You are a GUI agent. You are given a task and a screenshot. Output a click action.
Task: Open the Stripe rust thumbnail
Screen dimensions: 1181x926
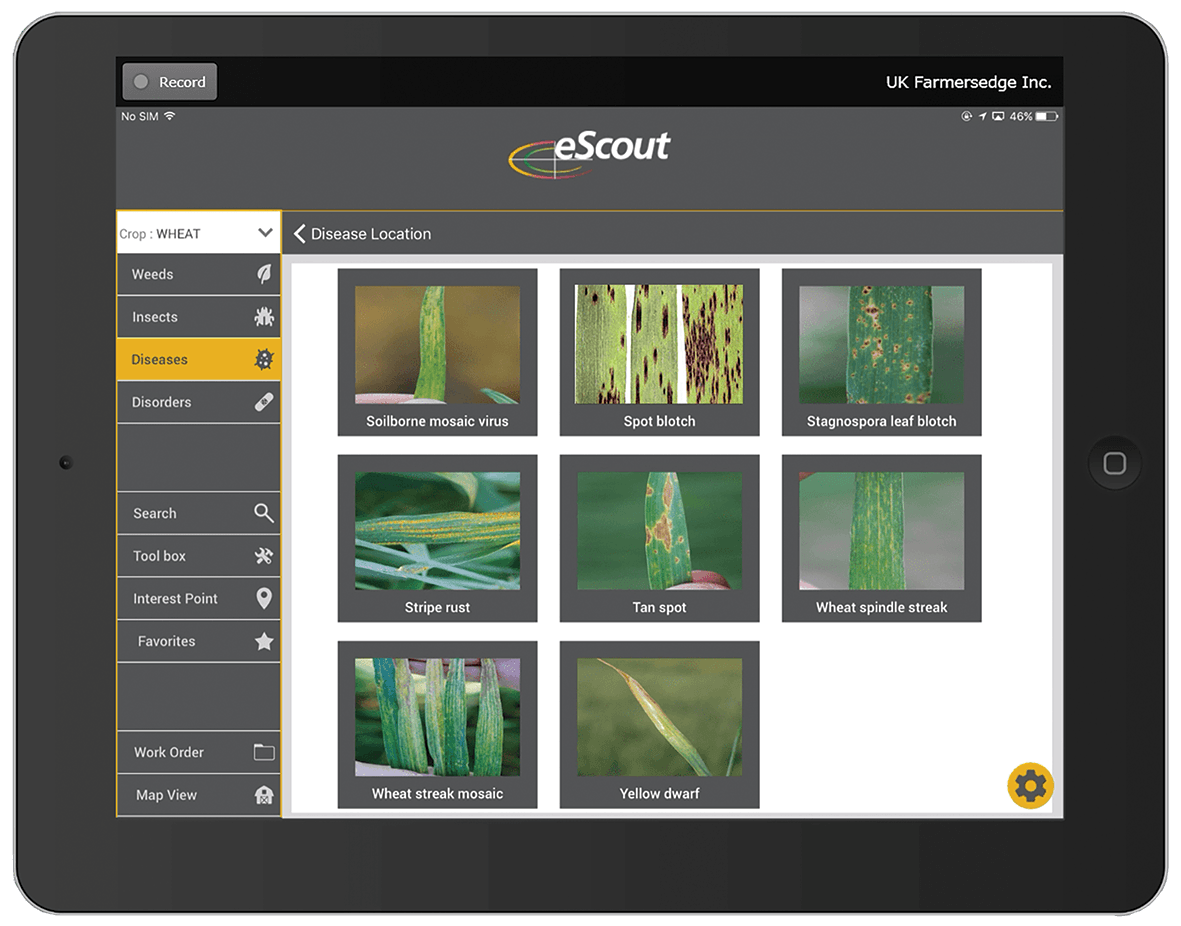click(437, 531)
